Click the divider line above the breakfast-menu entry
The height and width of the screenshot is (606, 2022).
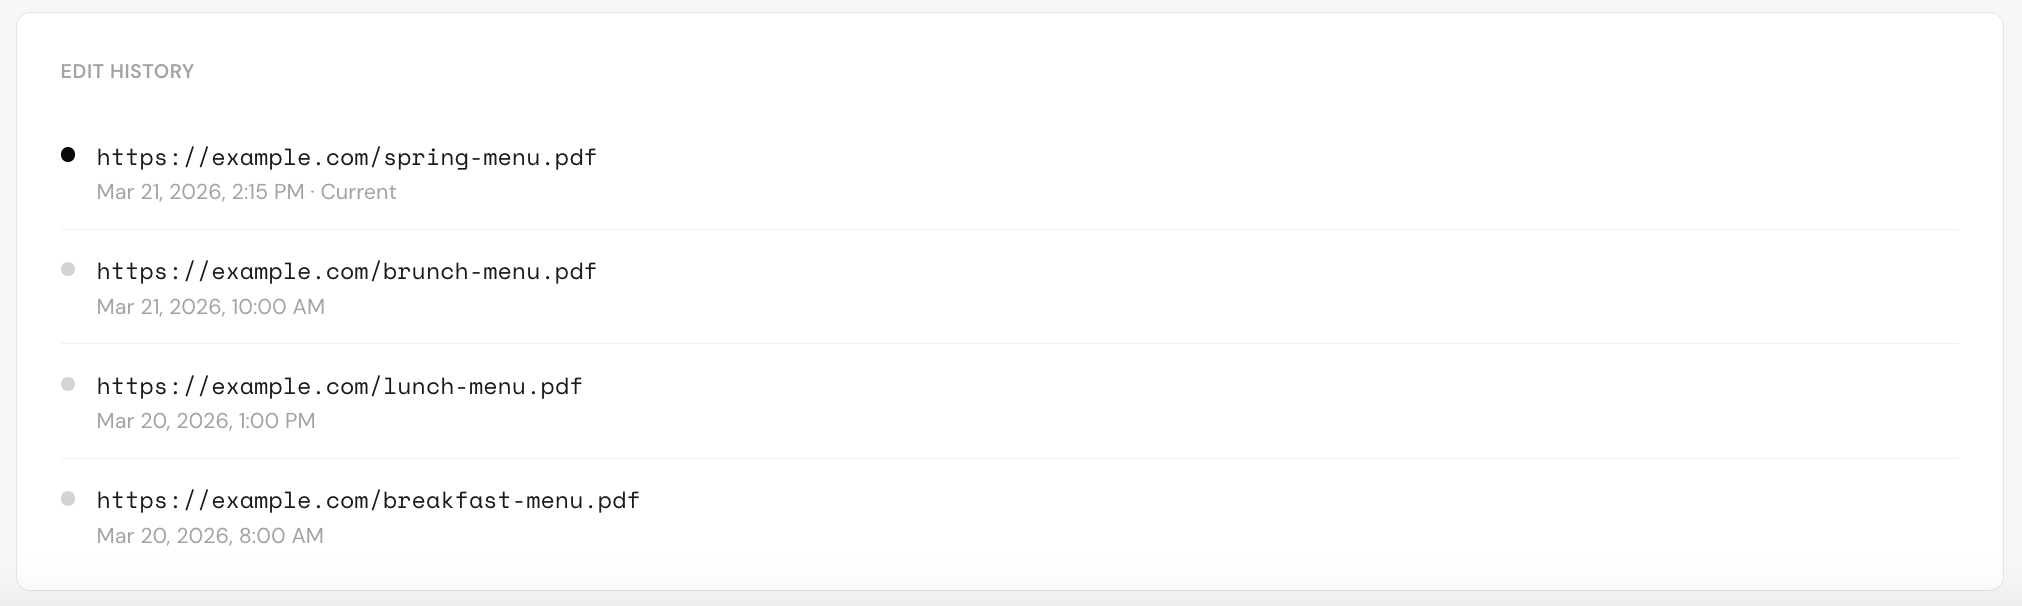tap(1010, 458)
